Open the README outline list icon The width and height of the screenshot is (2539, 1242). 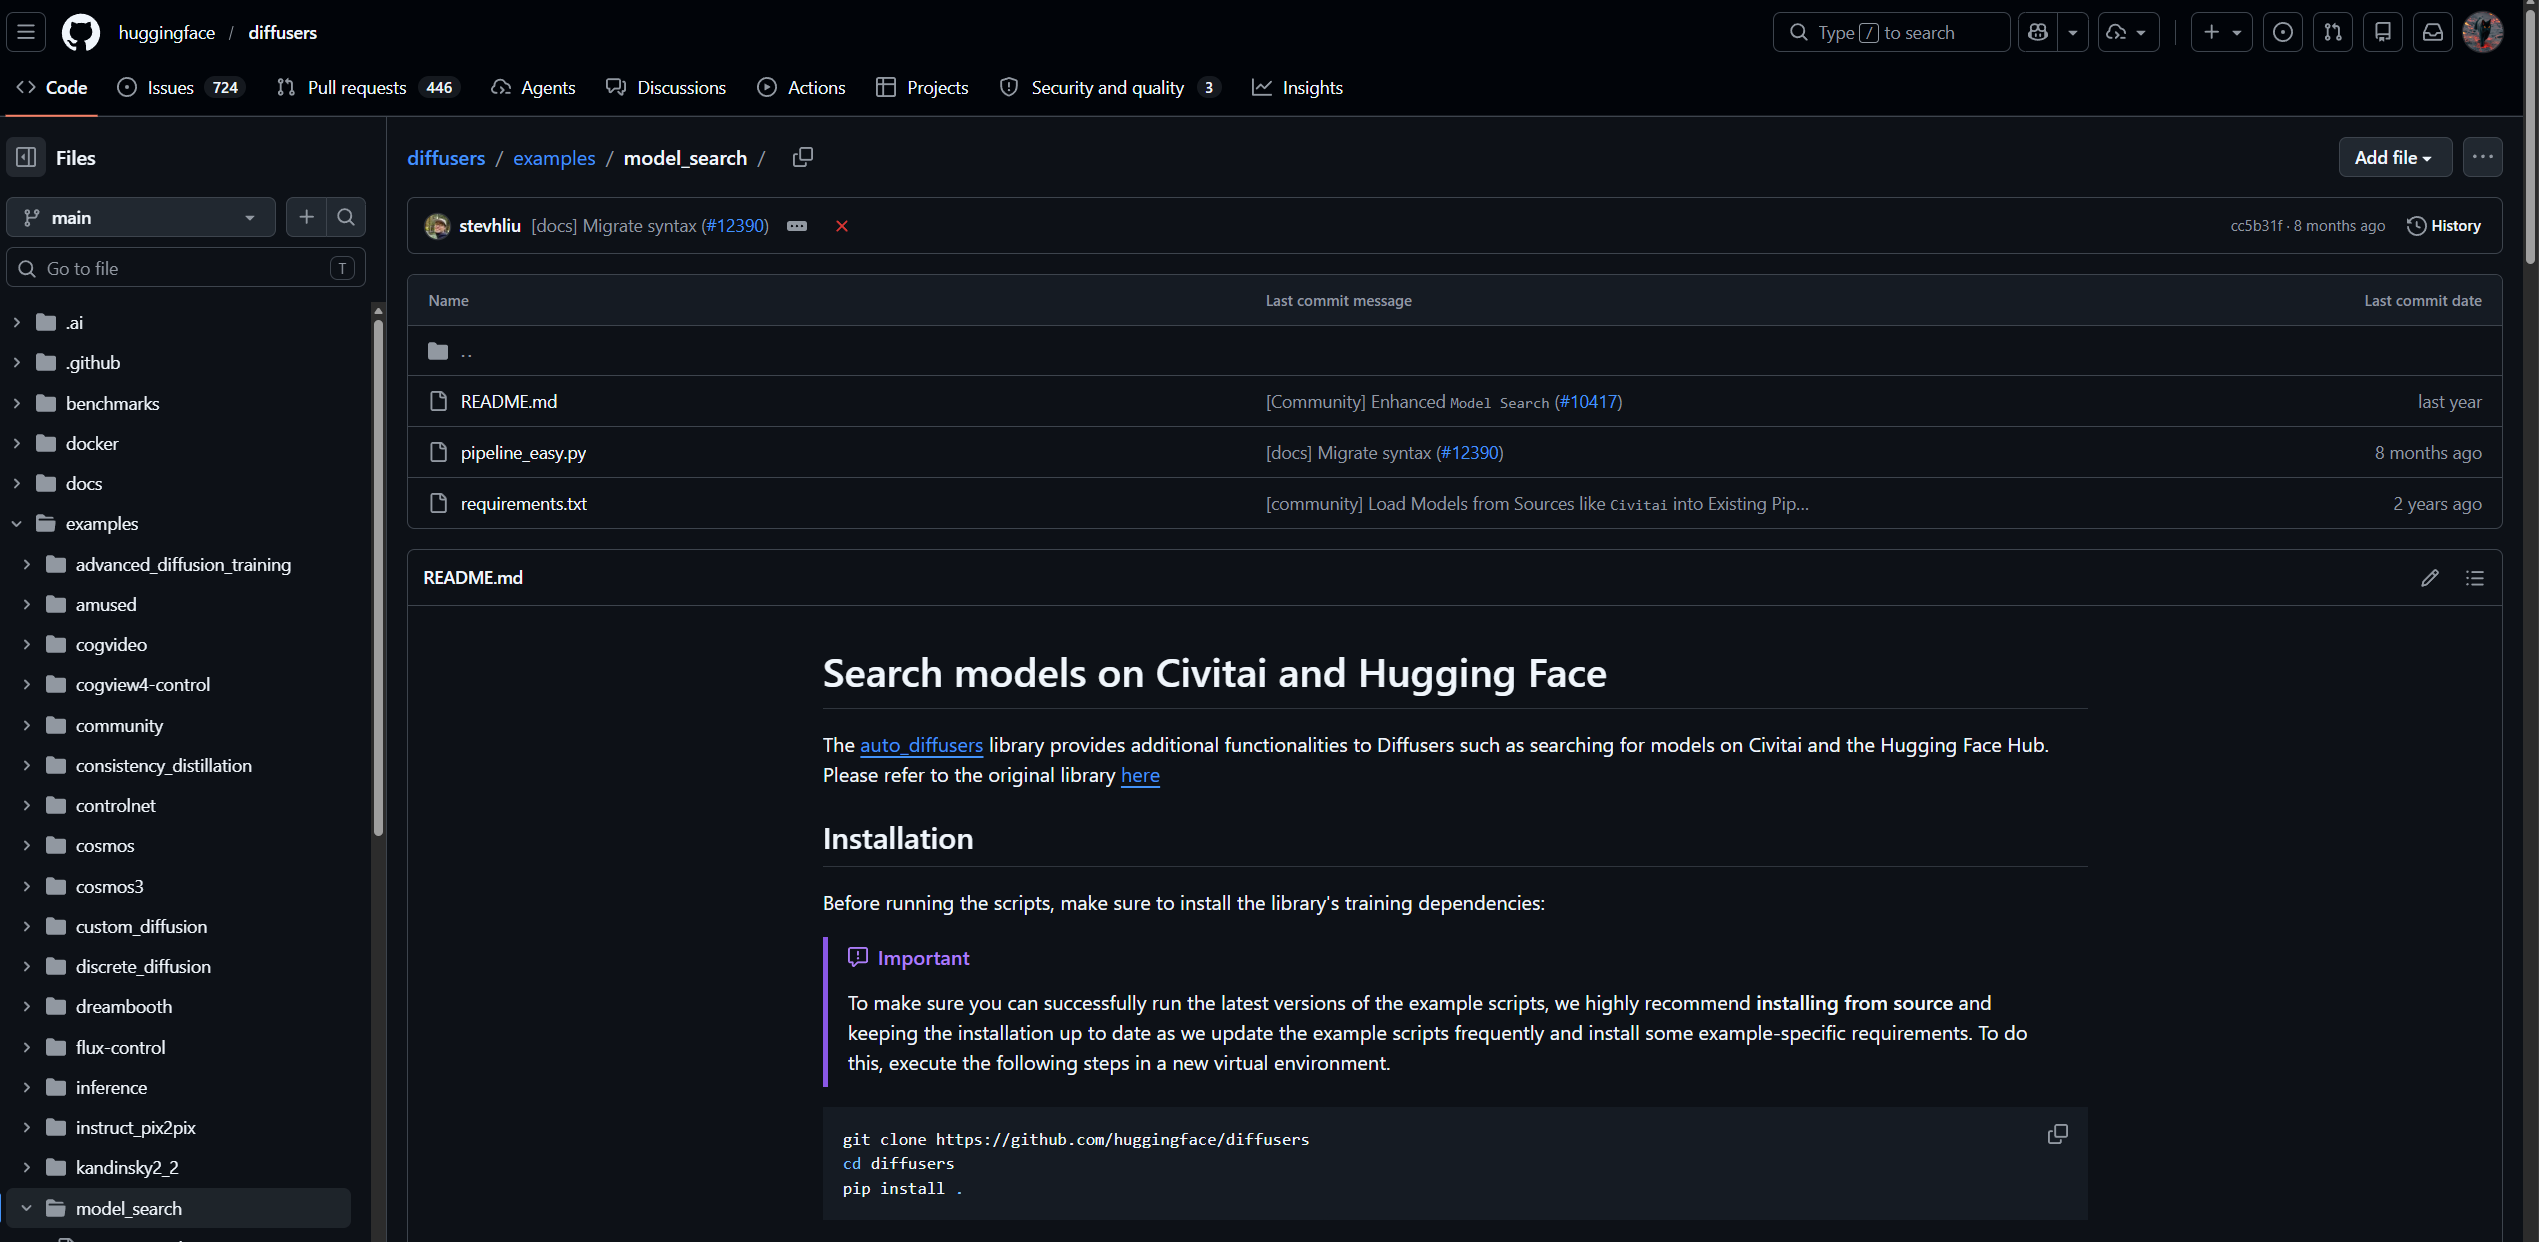tap(2475, 578)
